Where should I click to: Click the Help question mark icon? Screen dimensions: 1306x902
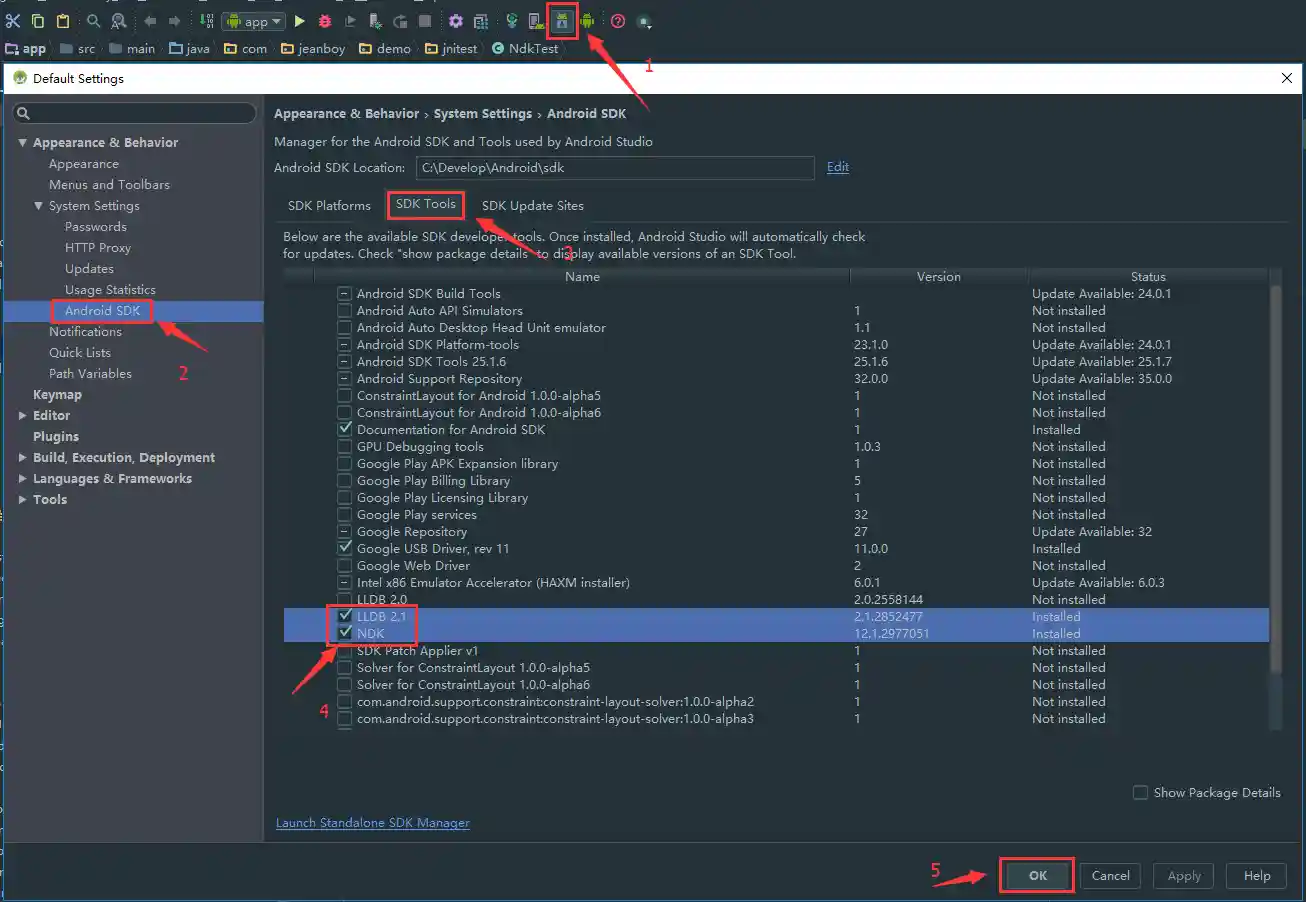pos(618,21)
